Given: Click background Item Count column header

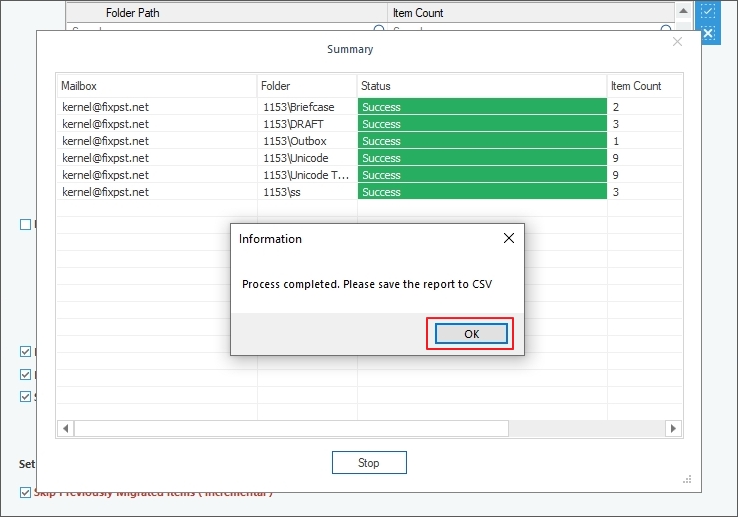Looking at the screenshot, I should click(x=531, y=13).
